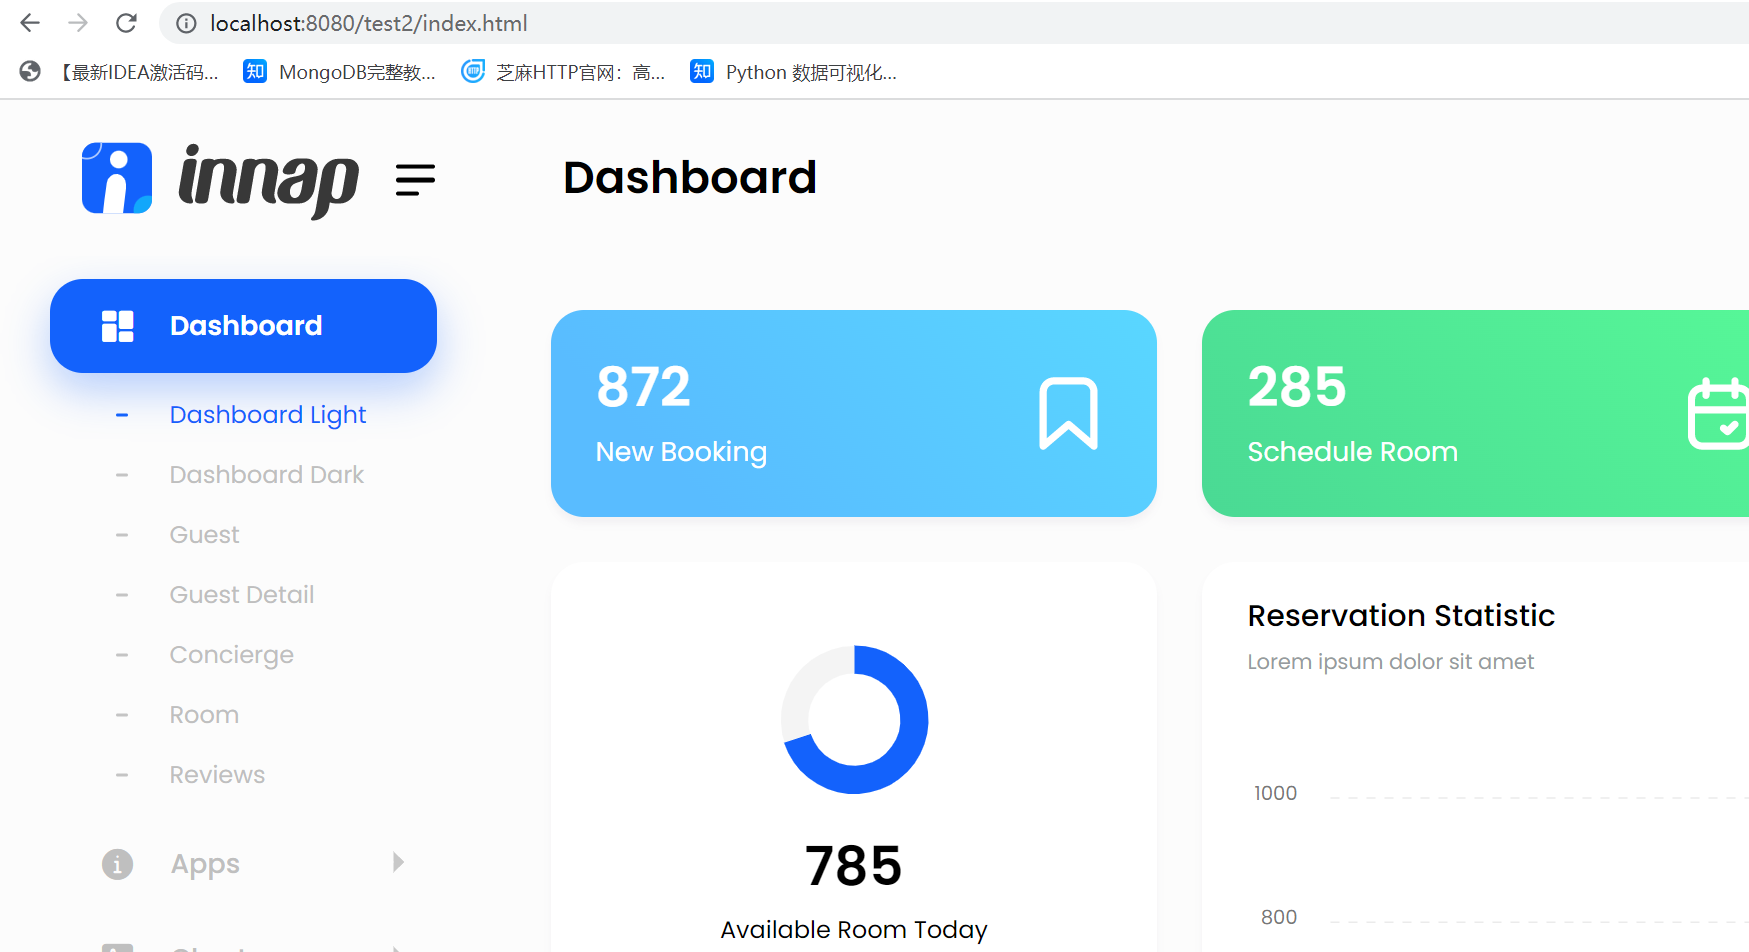The width and height of the screenshot is (1749, 952).
Task: Click the address bar URL field
Action: (960, 23)
